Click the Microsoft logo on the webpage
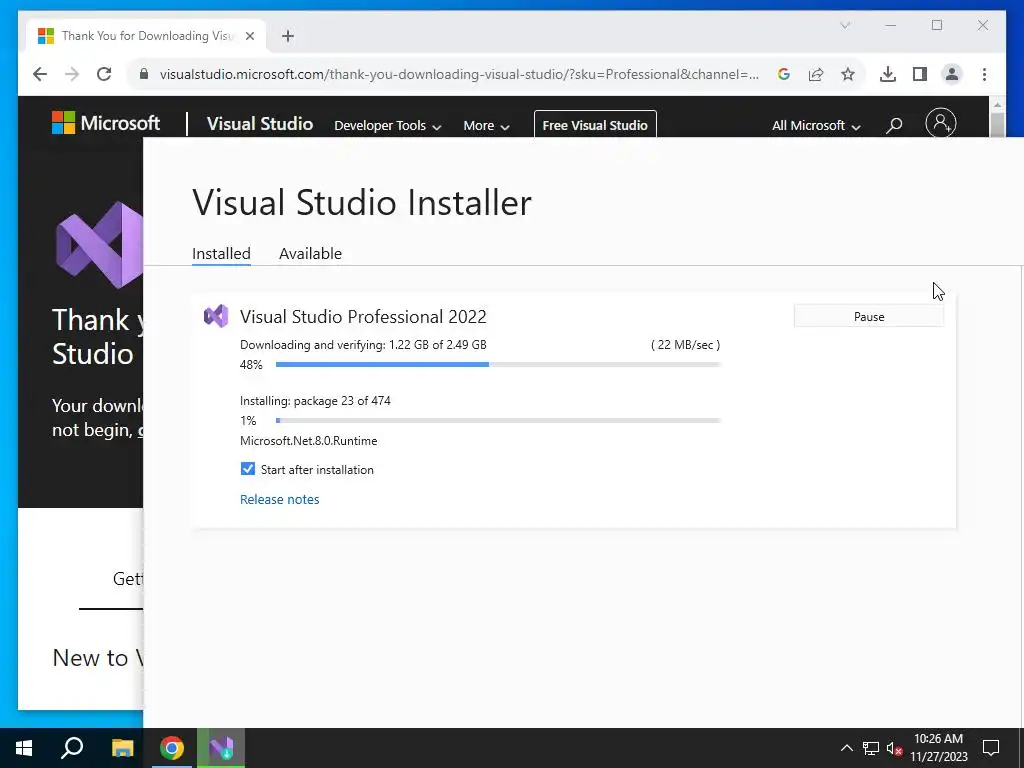 (106, 123)
